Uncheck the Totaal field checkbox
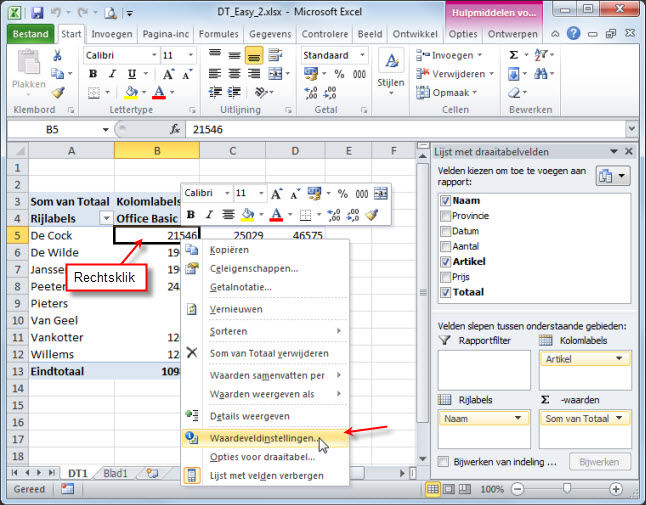646x505 pixels. pos(445,292)
